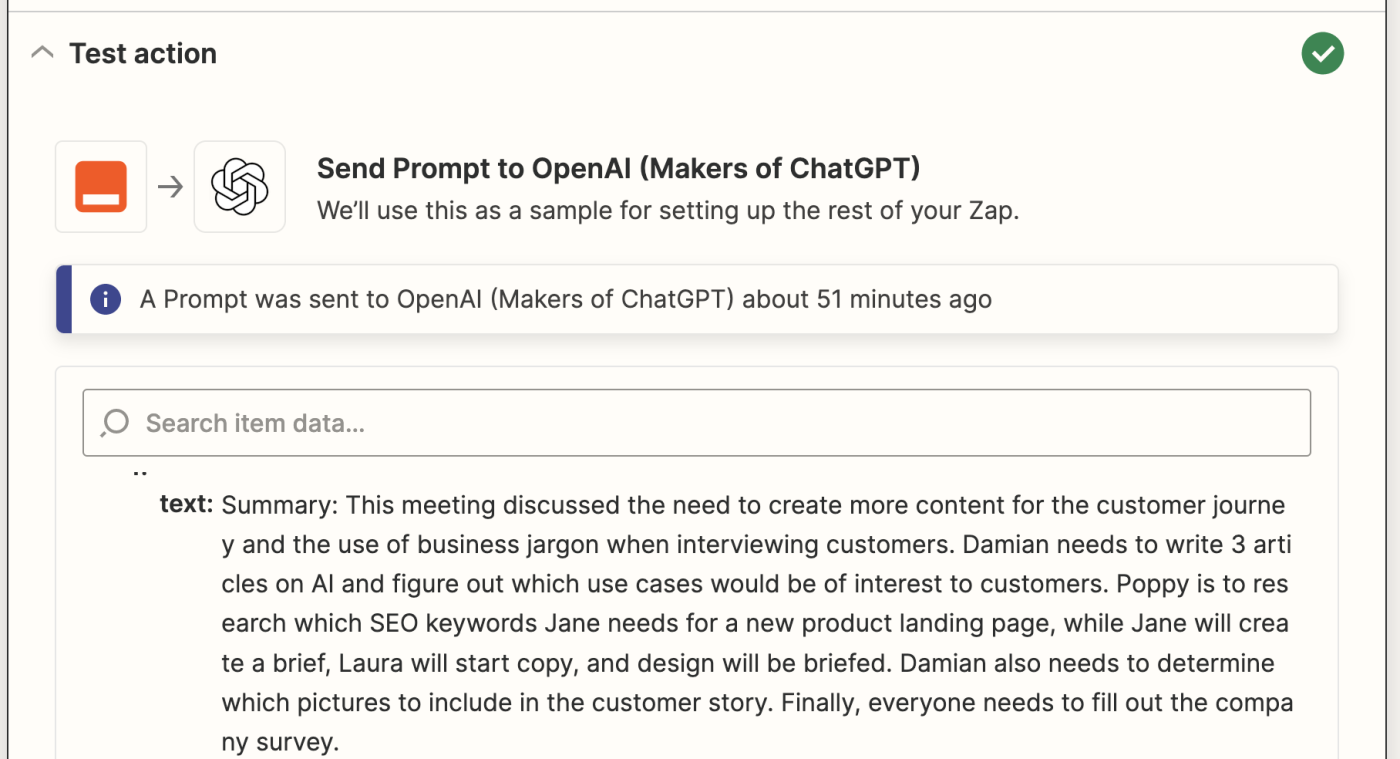
Task: Click the truncated dots above text field
Action: tap(140, 472)
